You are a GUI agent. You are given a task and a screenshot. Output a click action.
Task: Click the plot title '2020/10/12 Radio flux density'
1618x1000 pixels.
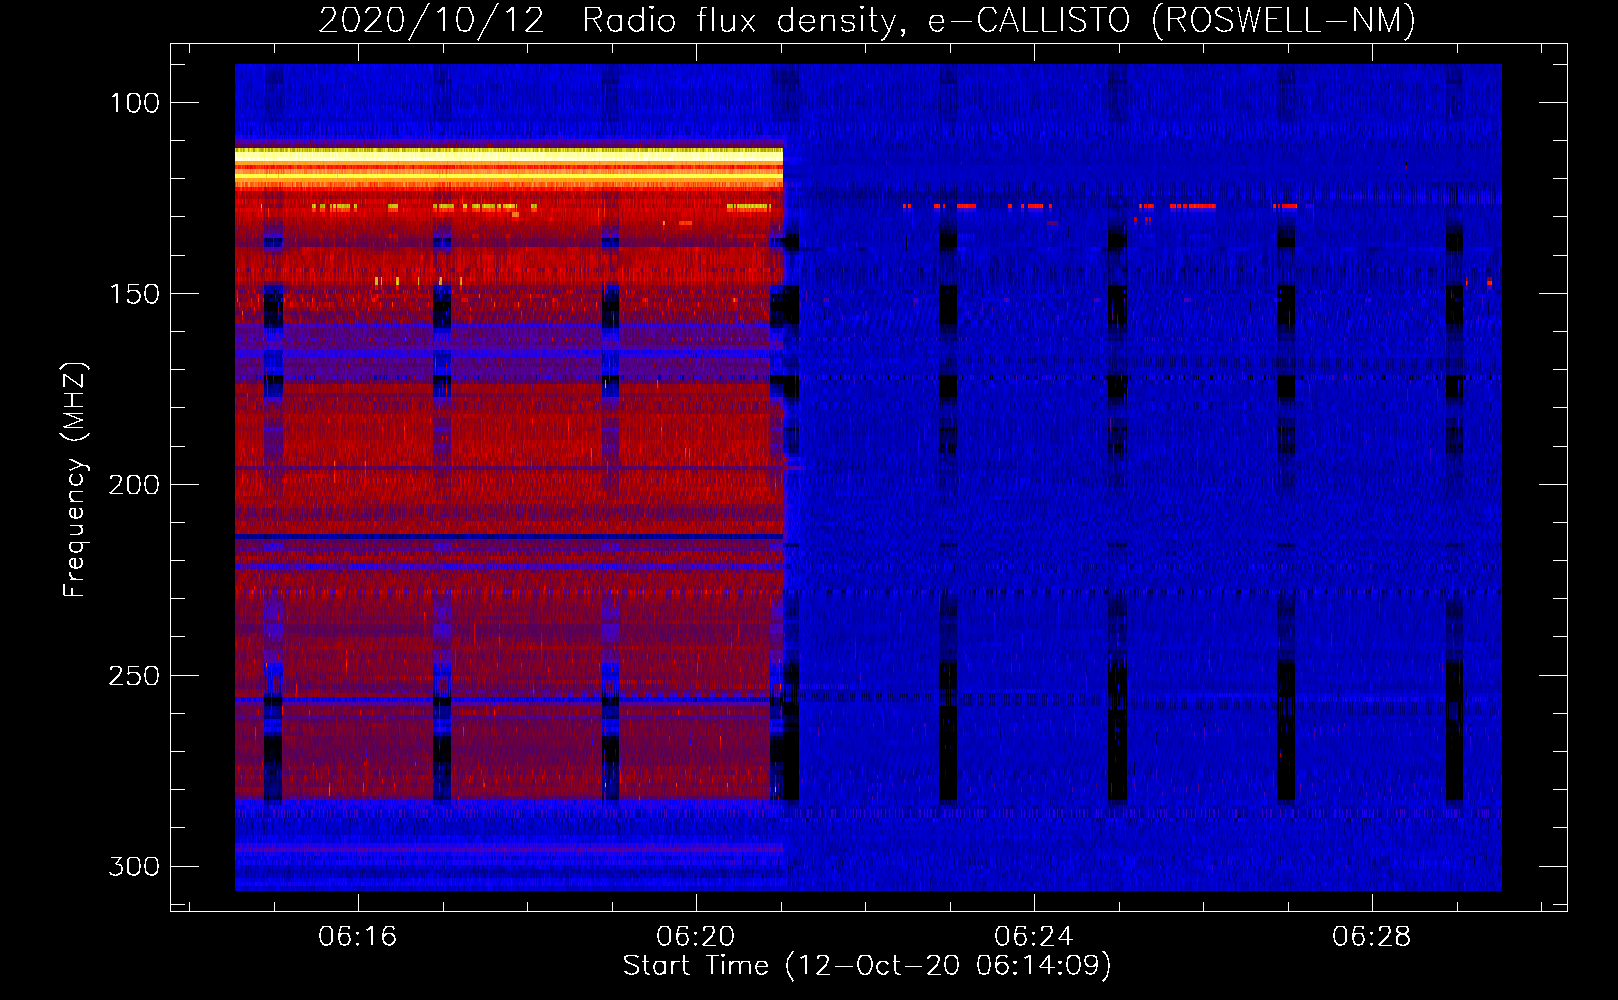point(612,20)
